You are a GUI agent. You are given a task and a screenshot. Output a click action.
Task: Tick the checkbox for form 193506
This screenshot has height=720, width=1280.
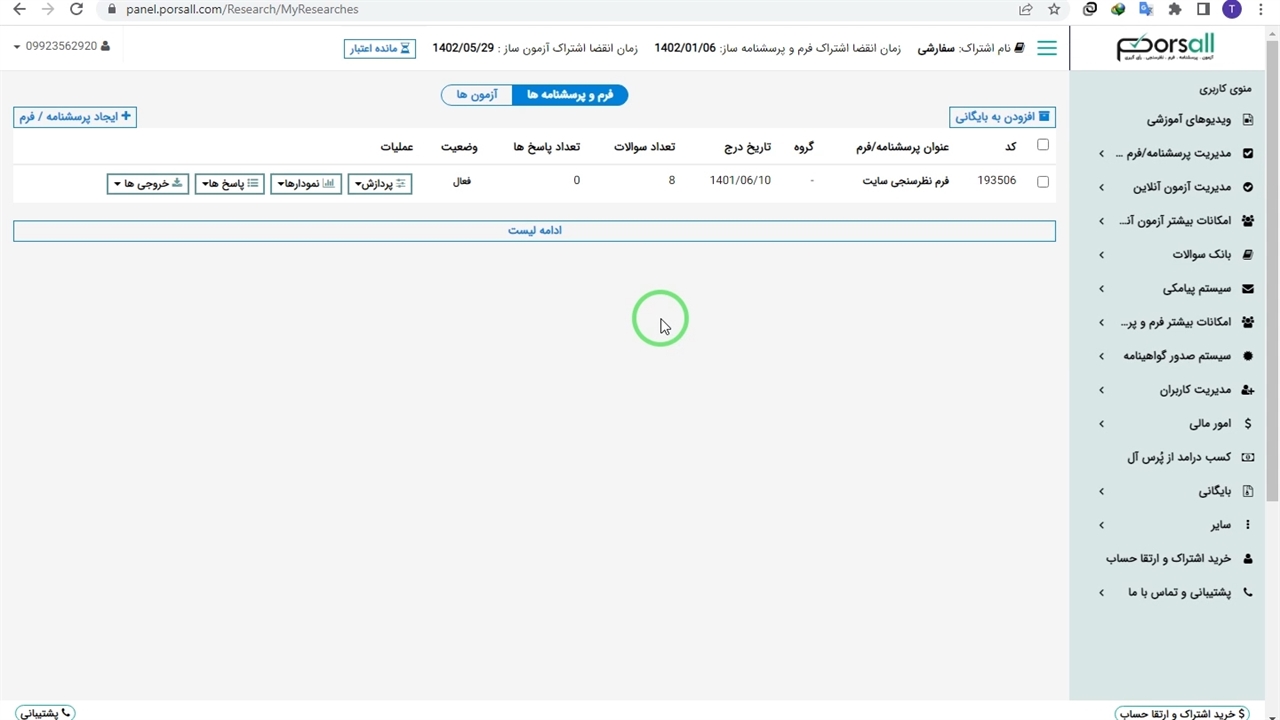tap(1043, 182)
